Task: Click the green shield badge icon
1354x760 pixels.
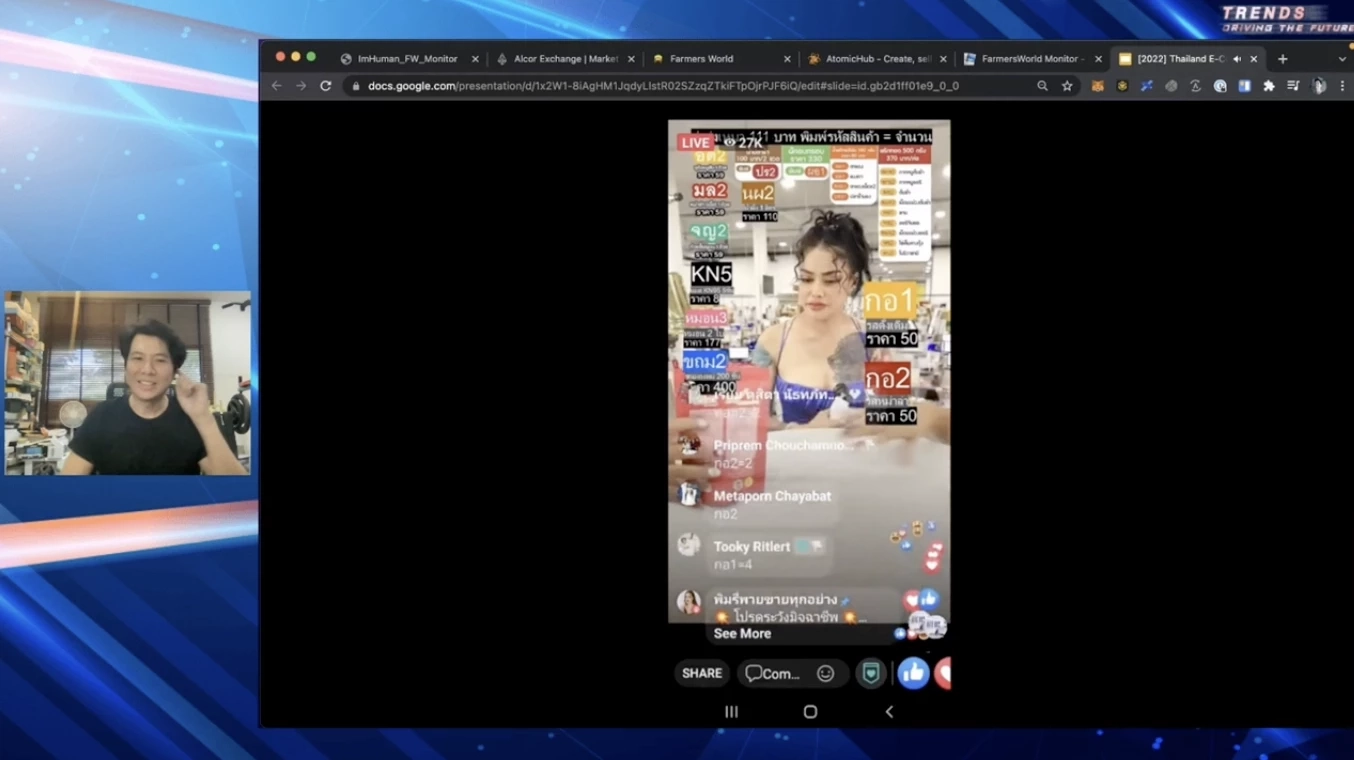Action: [x=871, y=672]
